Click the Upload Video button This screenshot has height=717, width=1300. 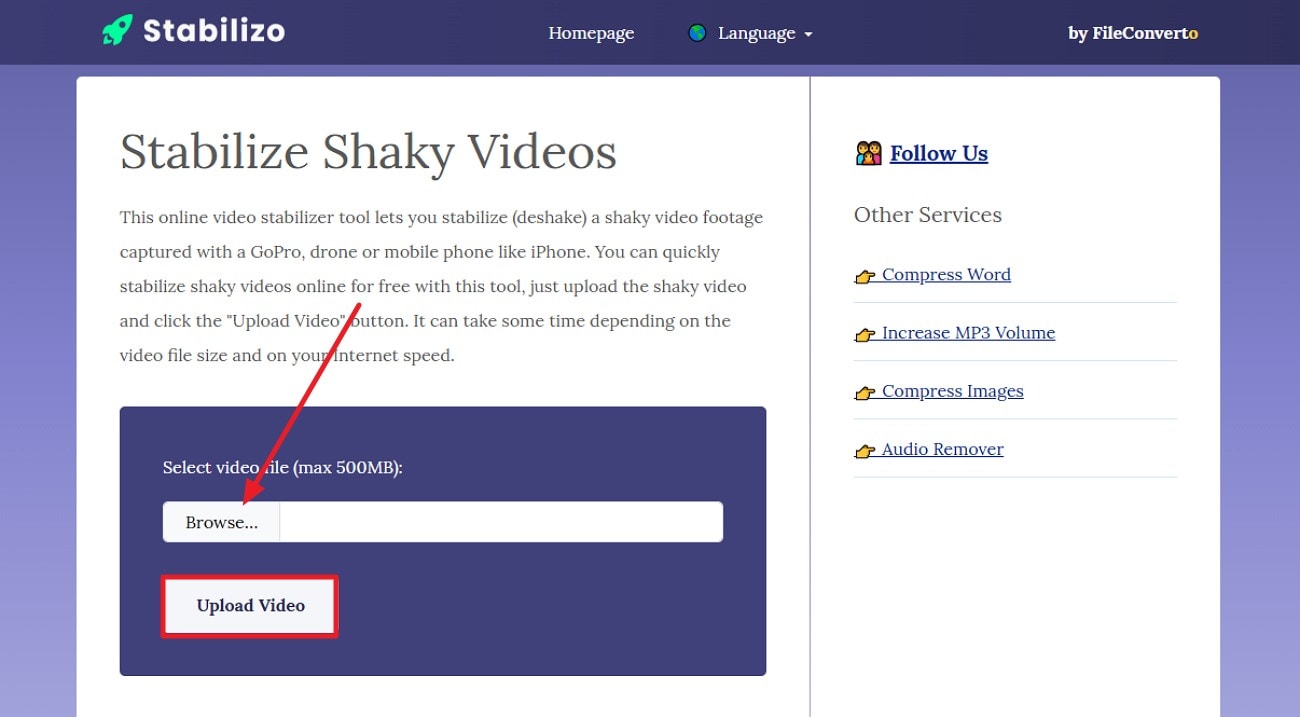[x=249, y=606]
